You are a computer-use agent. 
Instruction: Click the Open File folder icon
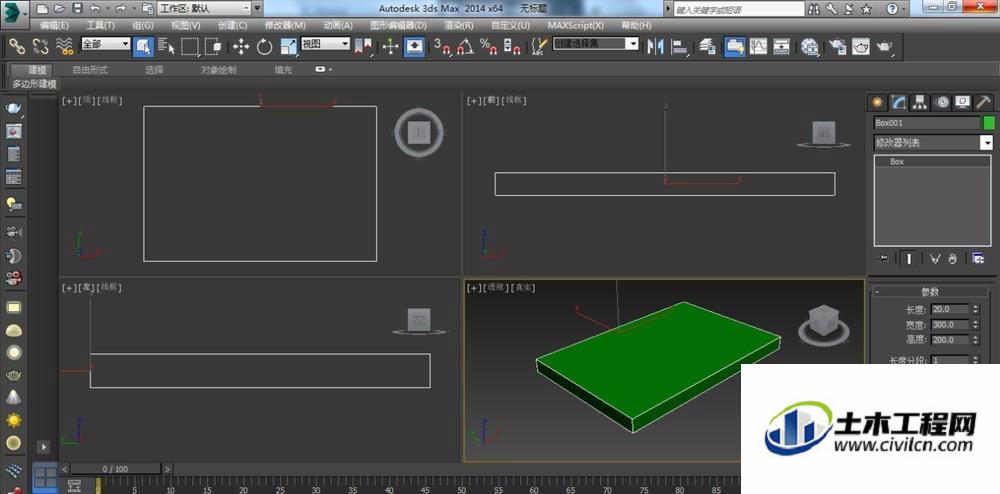pos(60,9)
